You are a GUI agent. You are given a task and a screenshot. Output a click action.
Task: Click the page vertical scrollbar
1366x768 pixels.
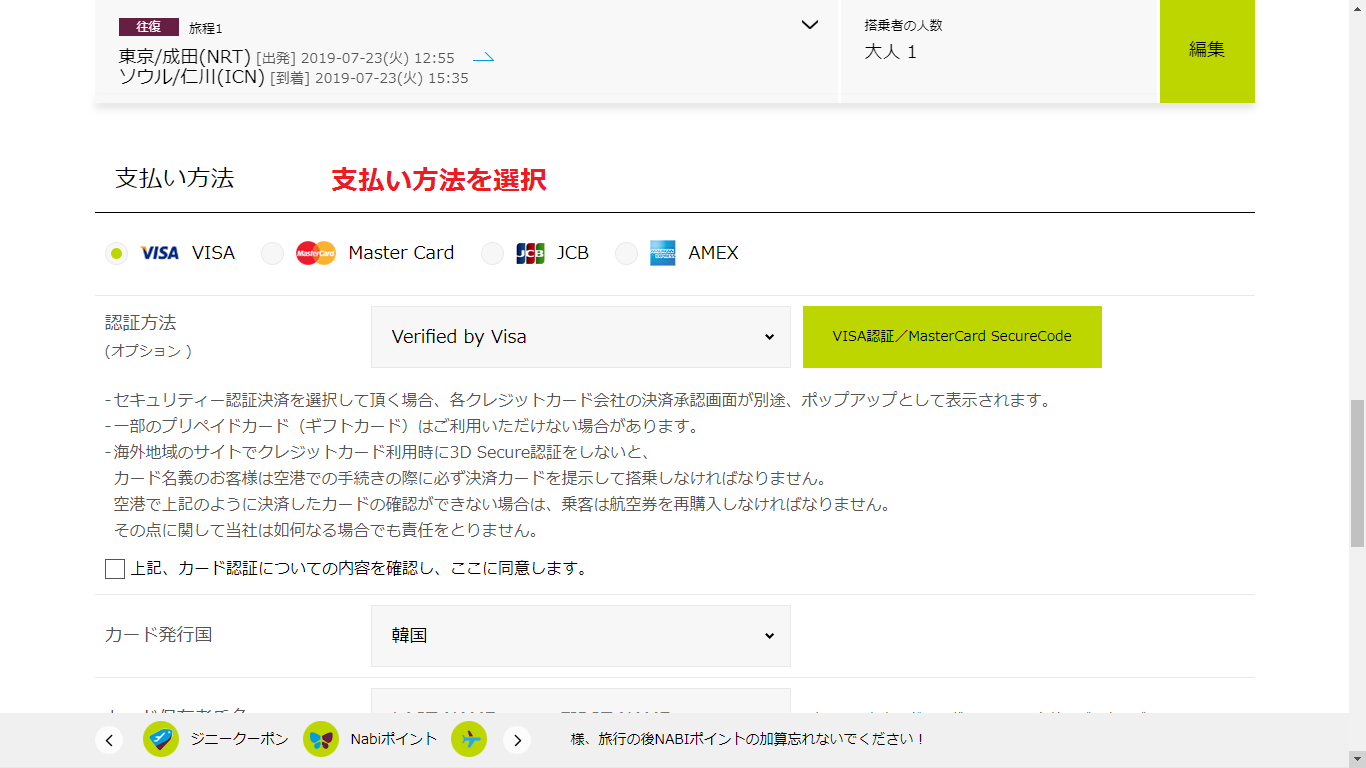point(1357,474)
